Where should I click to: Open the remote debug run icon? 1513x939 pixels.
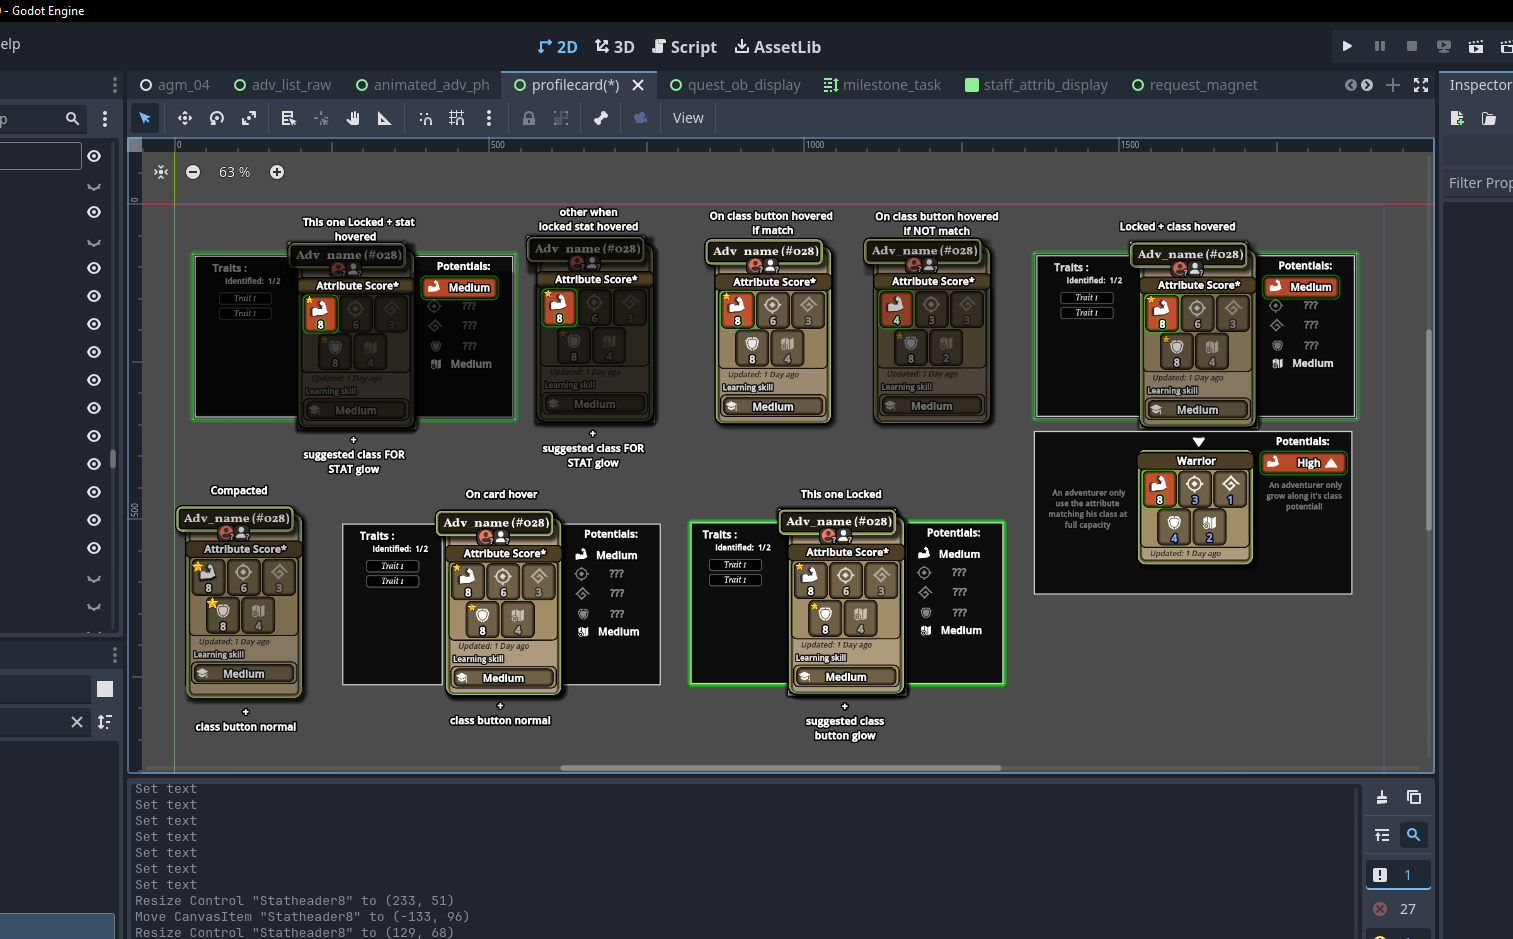point(1444,46)
